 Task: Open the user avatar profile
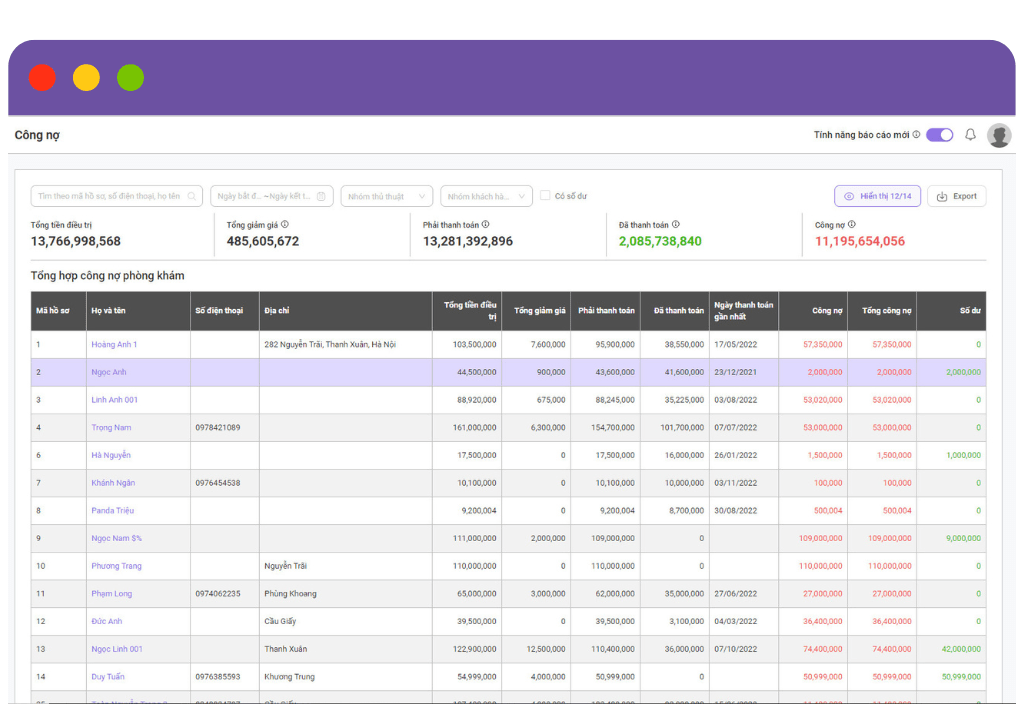pyautogui.click(x=999, y=135)
